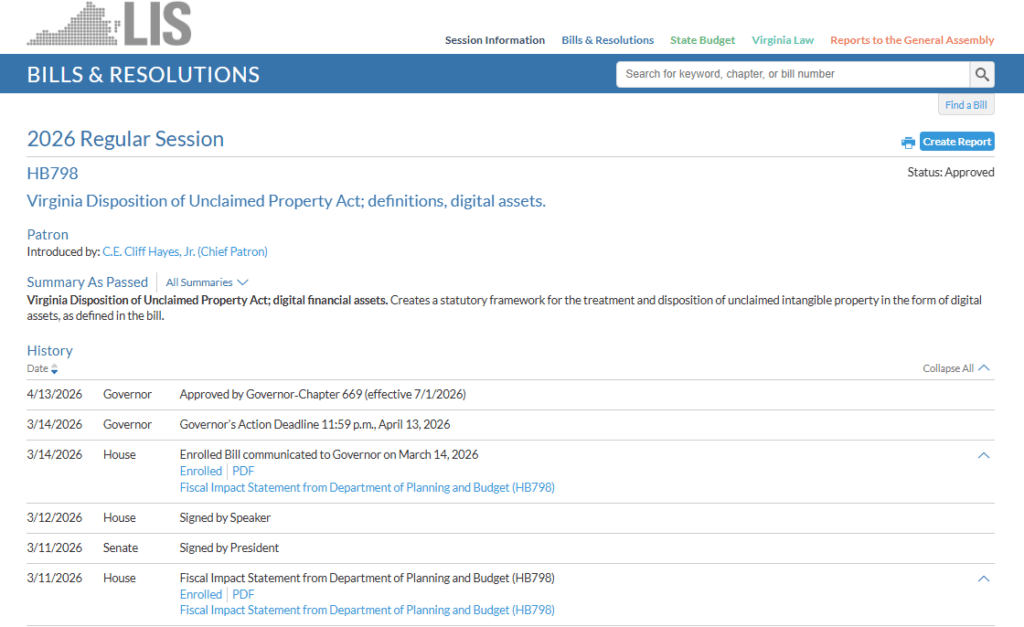1024x627 pixels.
Task: Click the LIS logo
Action: point(109,24)
